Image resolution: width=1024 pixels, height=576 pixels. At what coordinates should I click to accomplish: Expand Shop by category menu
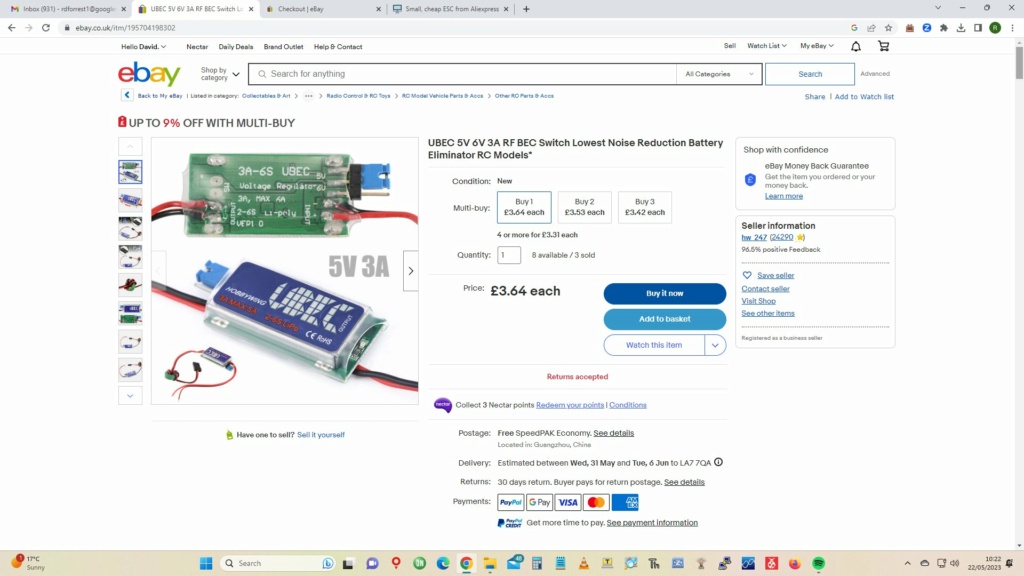point(219,74)
